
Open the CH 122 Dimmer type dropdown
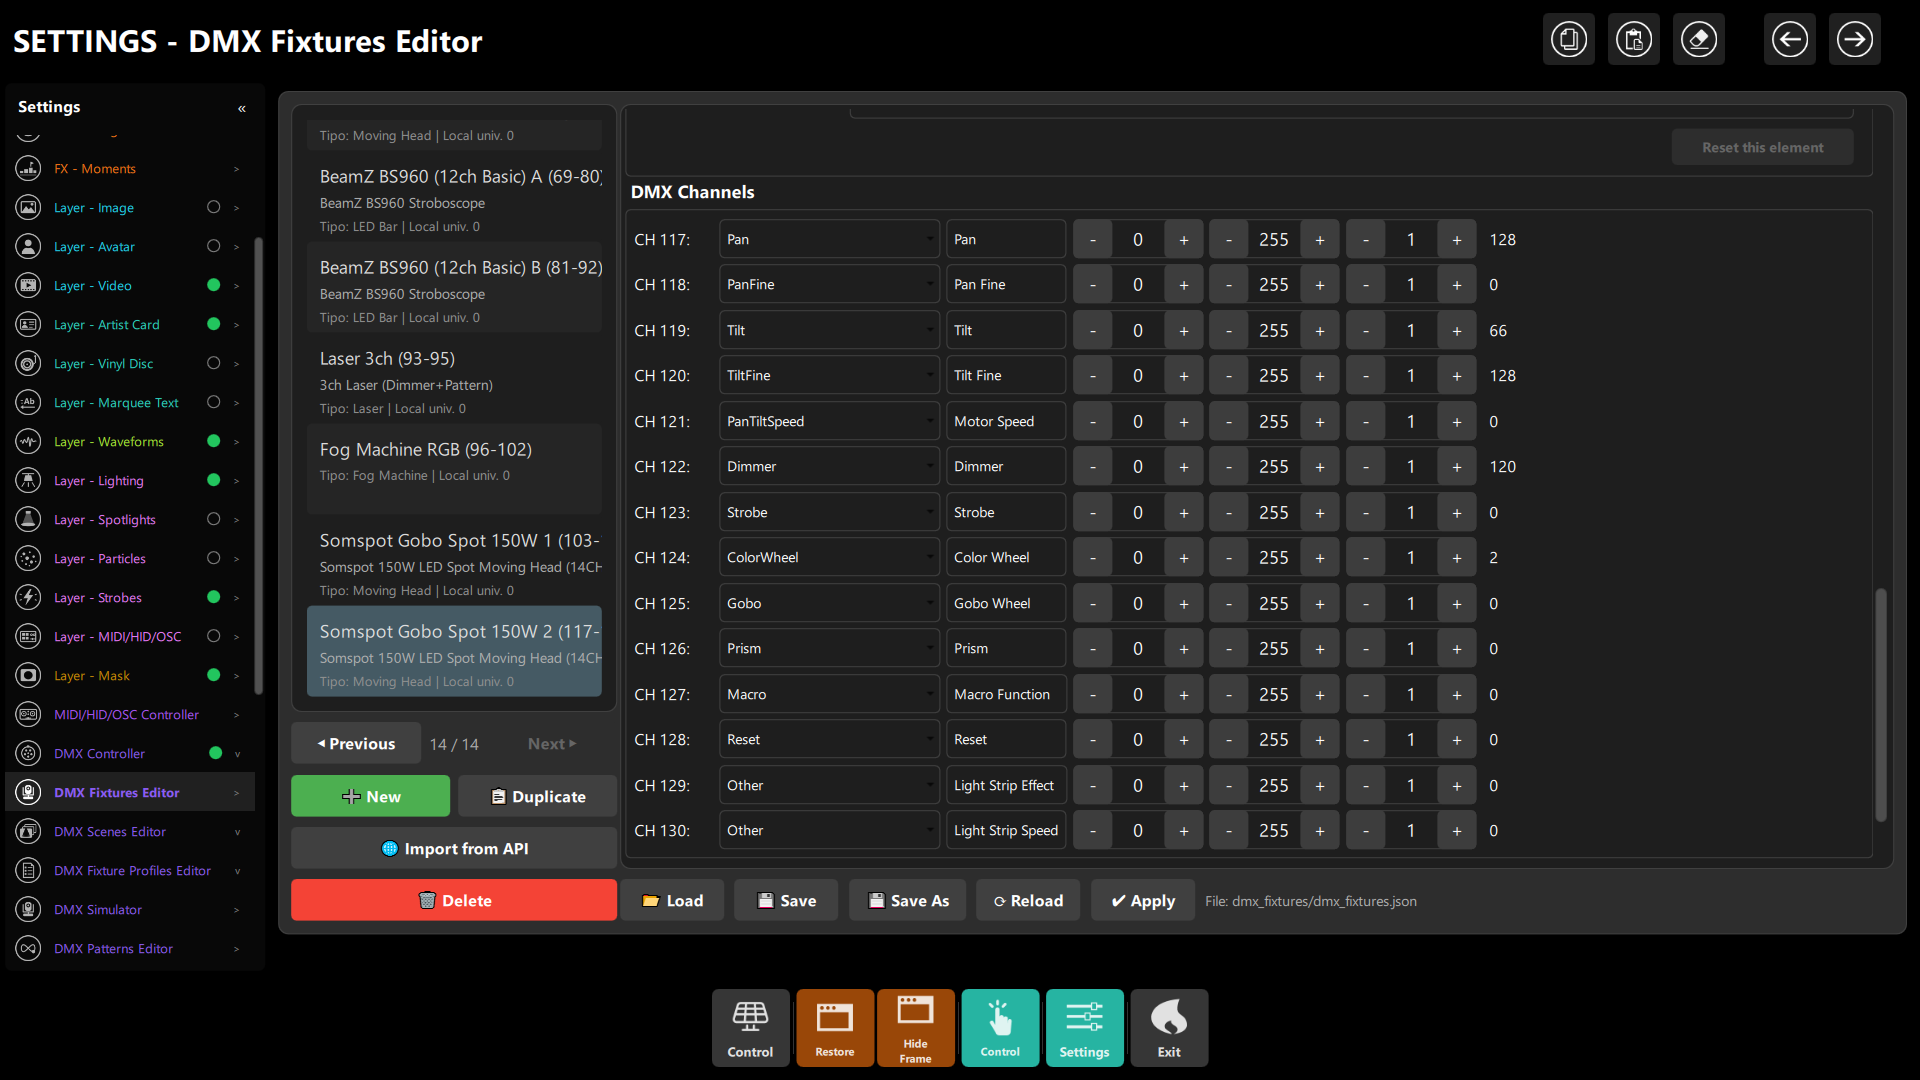pos(829,467)
